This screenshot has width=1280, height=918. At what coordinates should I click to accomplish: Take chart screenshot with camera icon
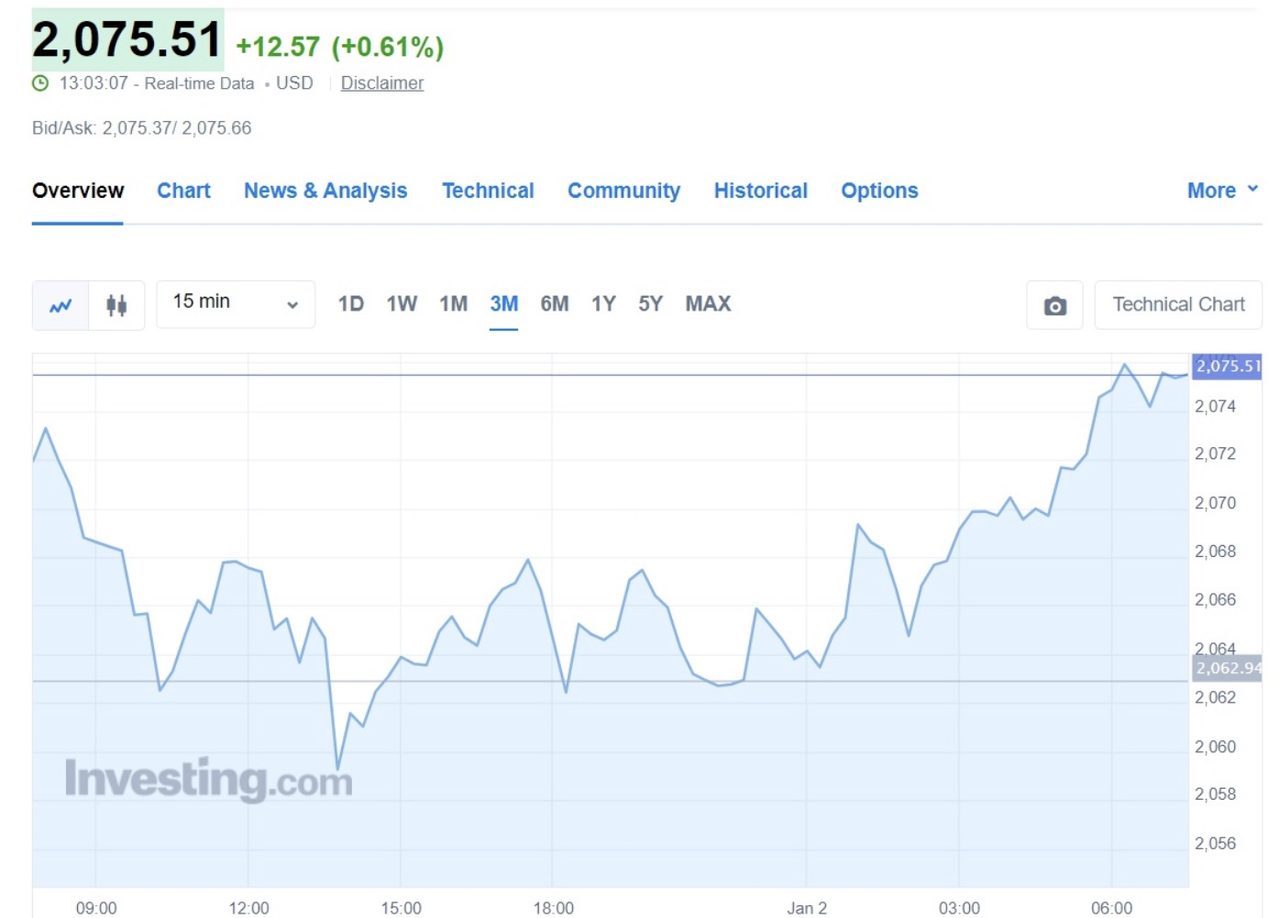click(1055, 305)
